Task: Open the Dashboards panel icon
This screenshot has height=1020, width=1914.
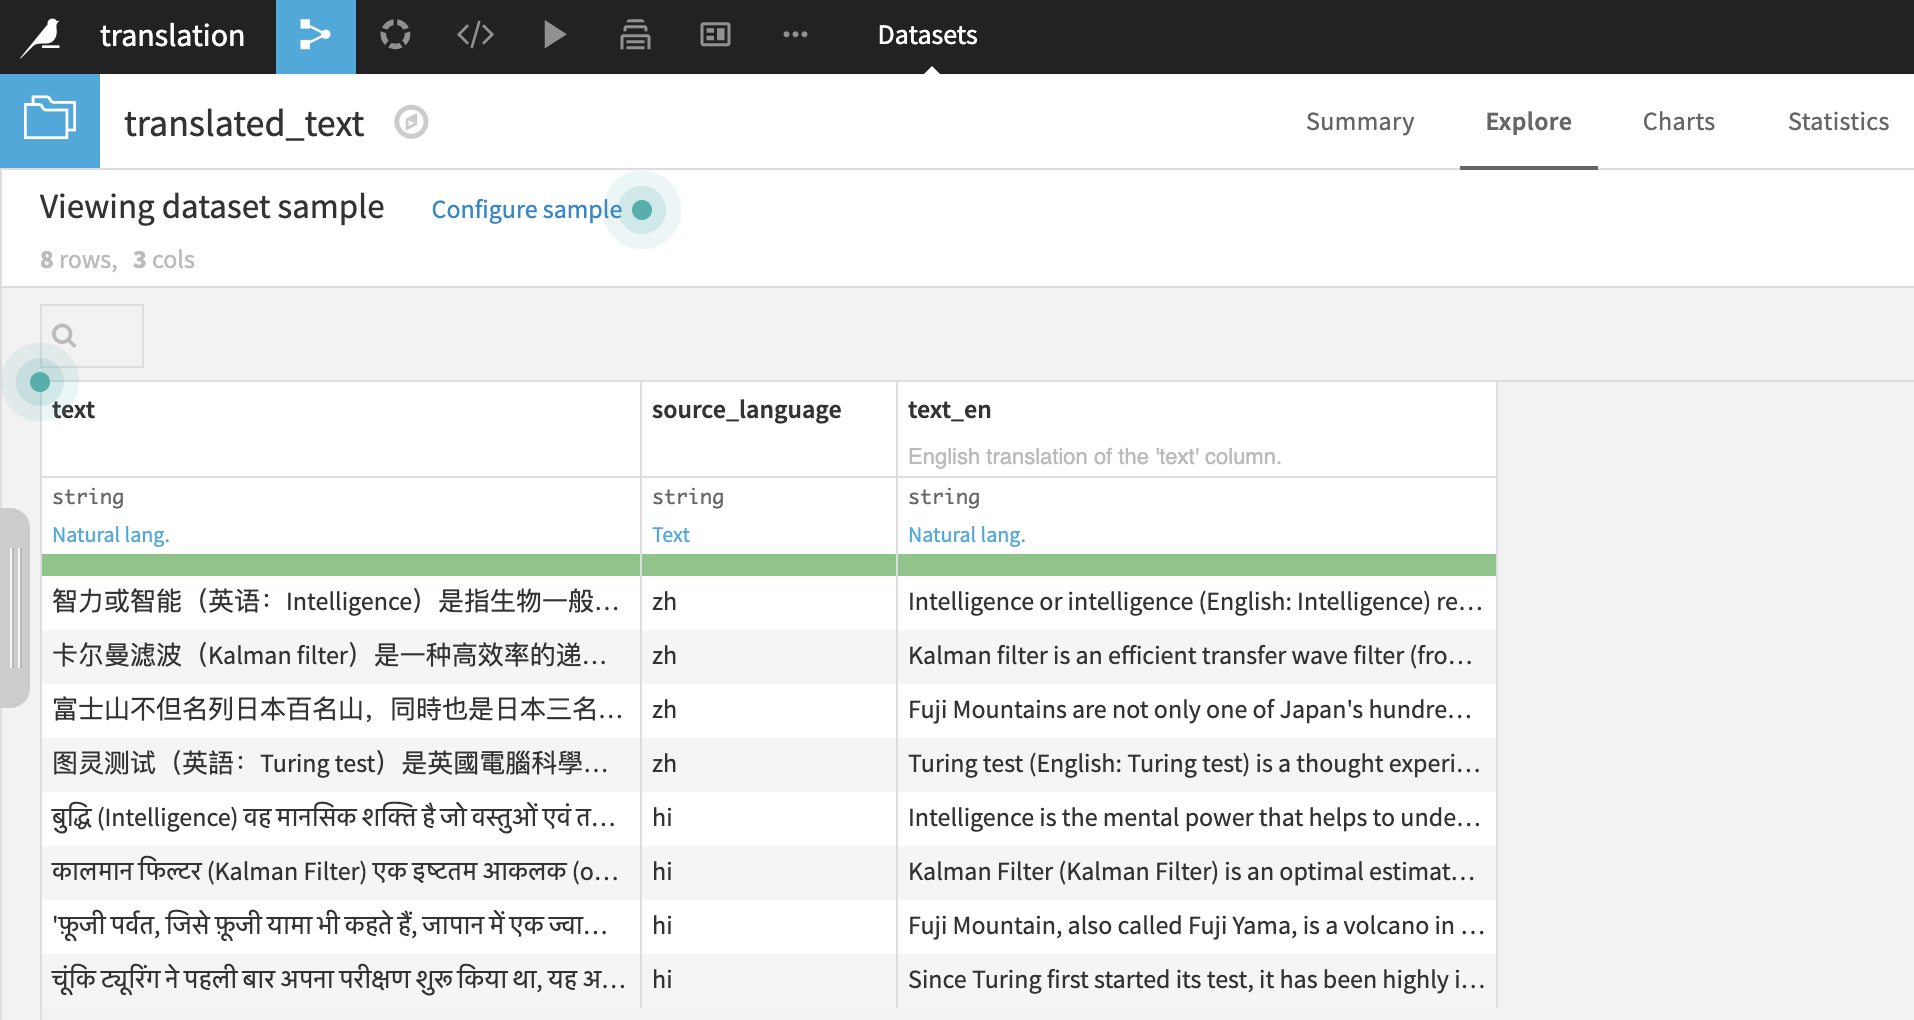Action: [714, 35]
